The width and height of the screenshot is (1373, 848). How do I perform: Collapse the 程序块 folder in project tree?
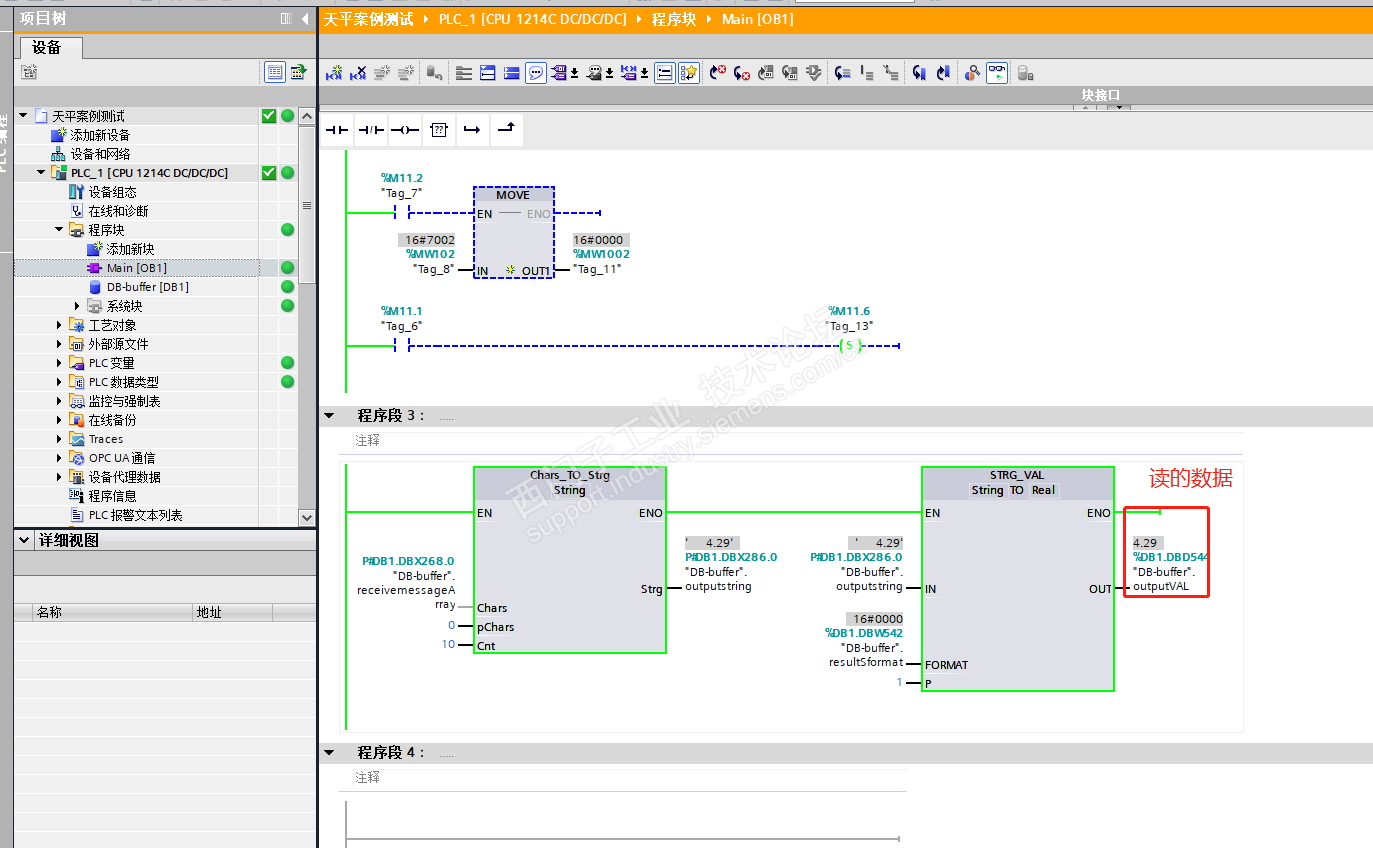(60, 230)
